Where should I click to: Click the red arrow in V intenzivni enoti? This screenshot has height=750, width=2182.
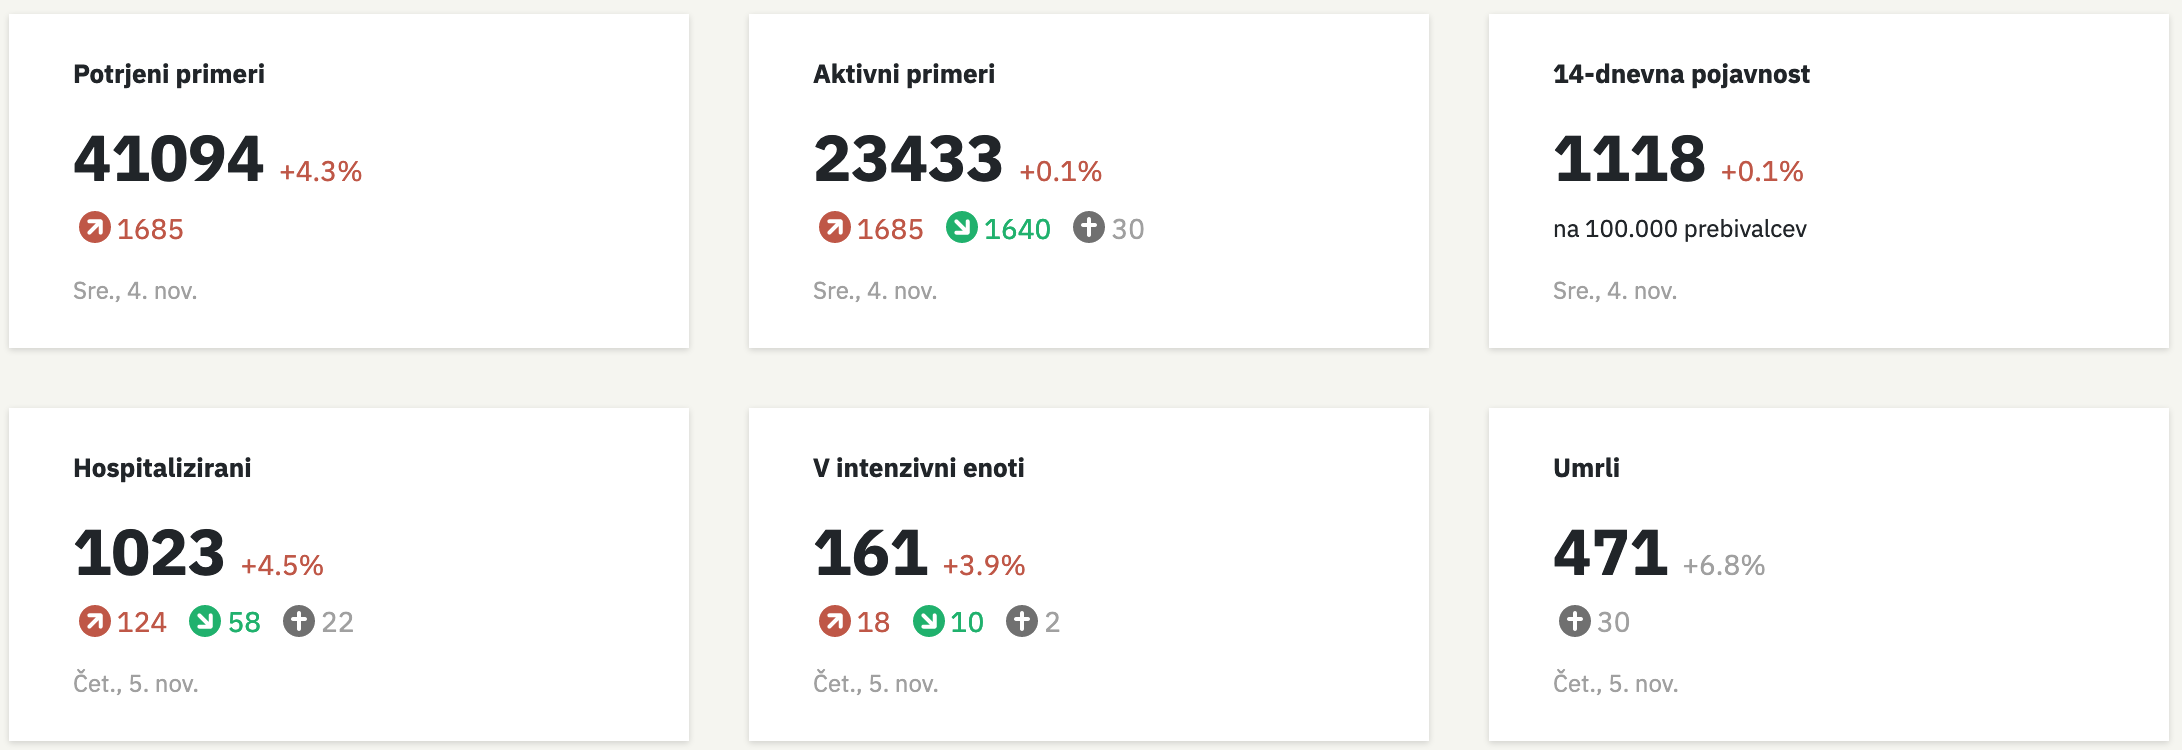click(x=834, y=621)
